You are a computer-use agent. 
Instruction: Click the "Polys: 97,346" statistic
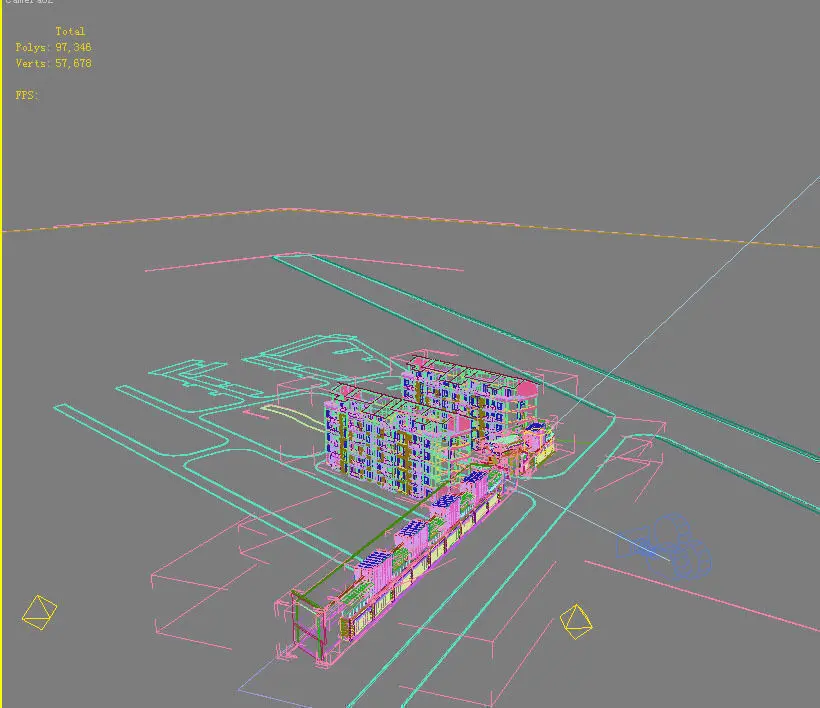click(53, 48)
